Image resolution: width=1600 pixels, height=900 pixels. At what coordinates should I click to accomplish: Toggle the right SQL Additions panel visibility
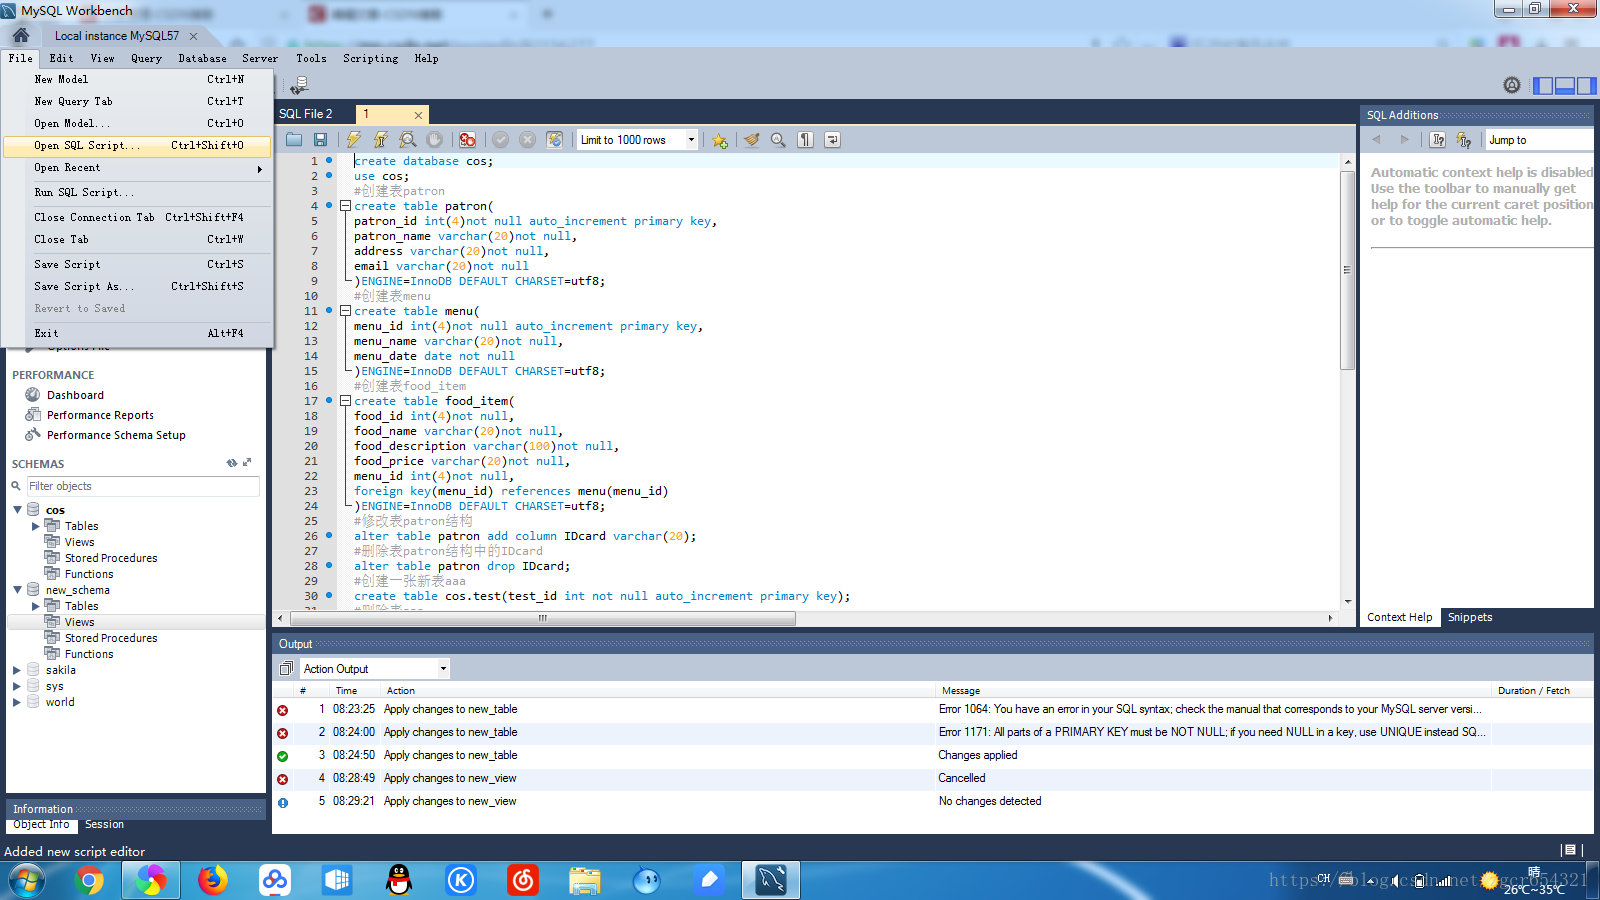[x=1586, y=86]
